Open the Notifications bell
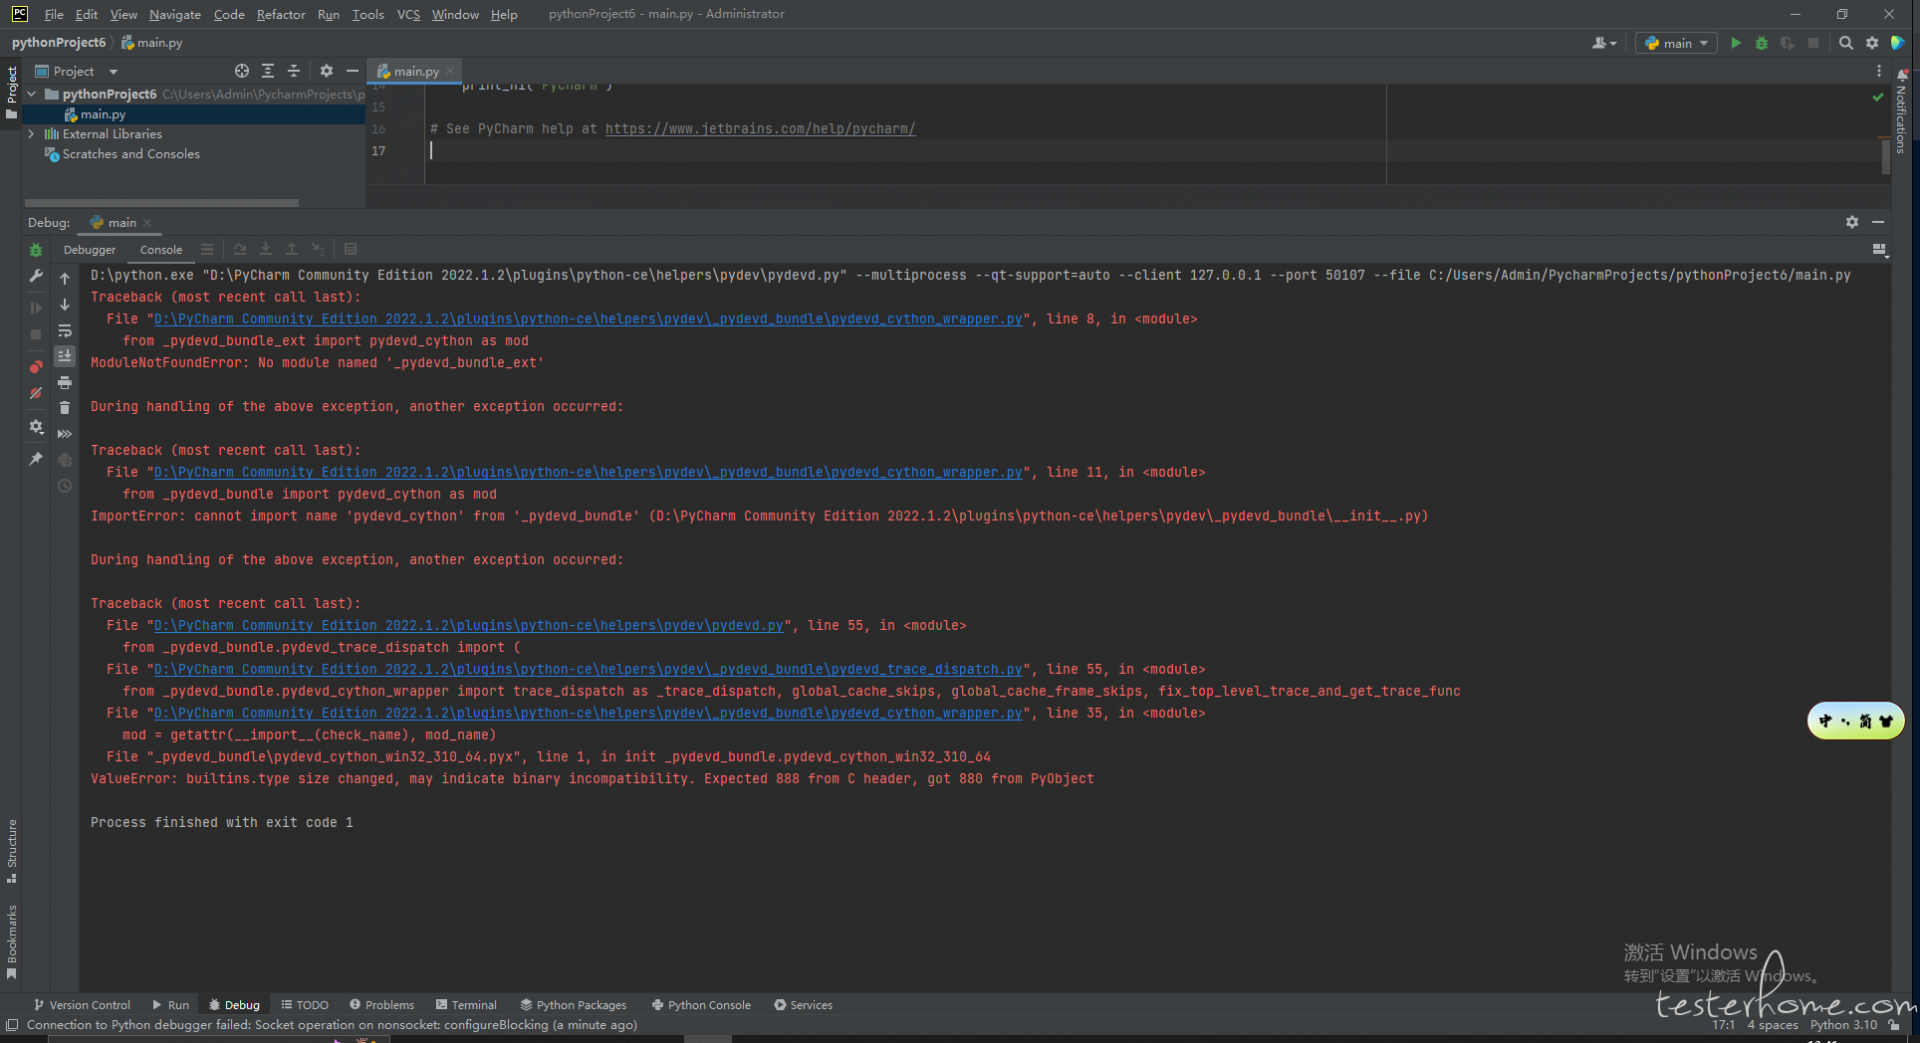This screenshot has height=1043, width=1920. pyautogui.click(x=1902, y=75)
